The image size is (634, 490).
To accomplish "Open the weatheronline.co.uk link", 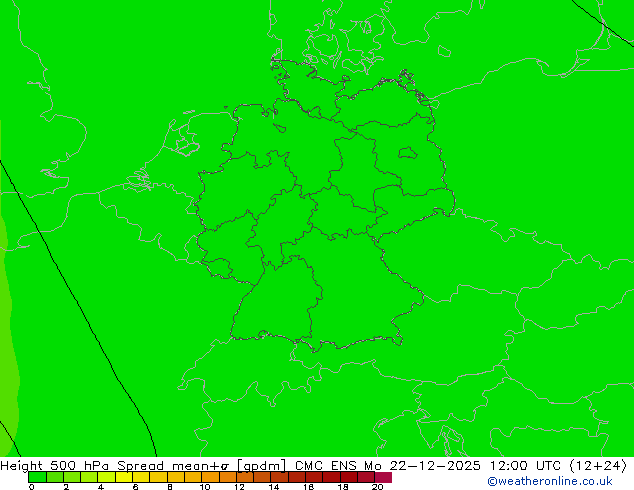I will 550,481.
